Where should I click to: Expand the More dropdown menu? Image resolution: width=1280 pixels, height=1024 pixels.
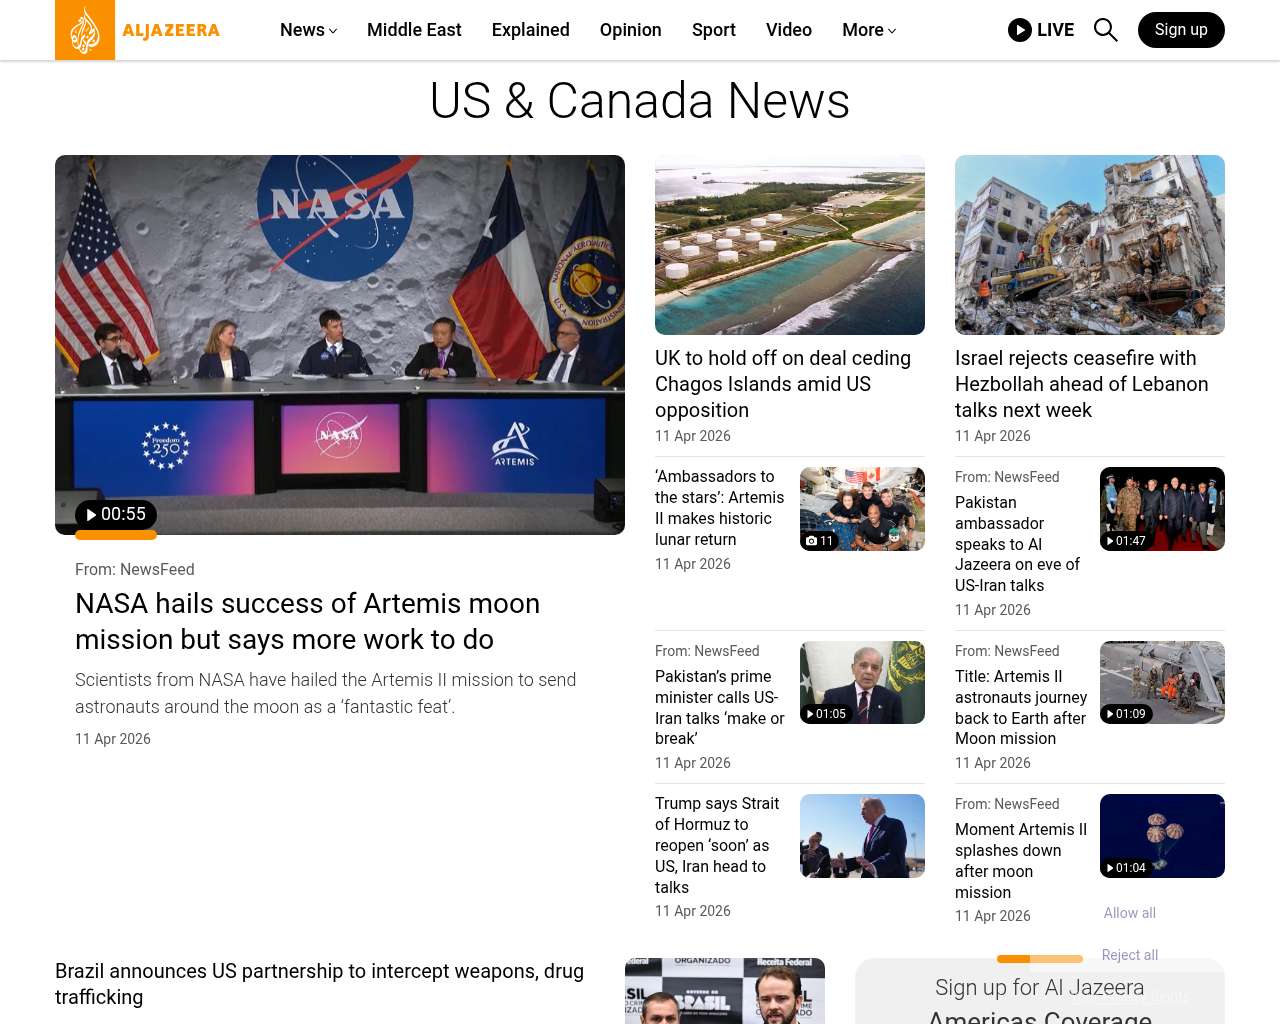pos(868,30)
